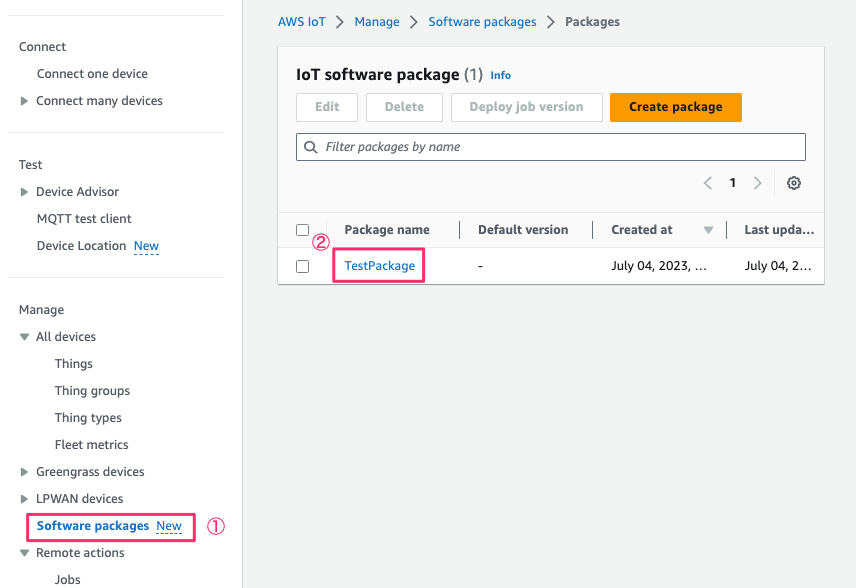Select page 1 in the pagination control
The image size is (856, 588).
click(732, 183)
